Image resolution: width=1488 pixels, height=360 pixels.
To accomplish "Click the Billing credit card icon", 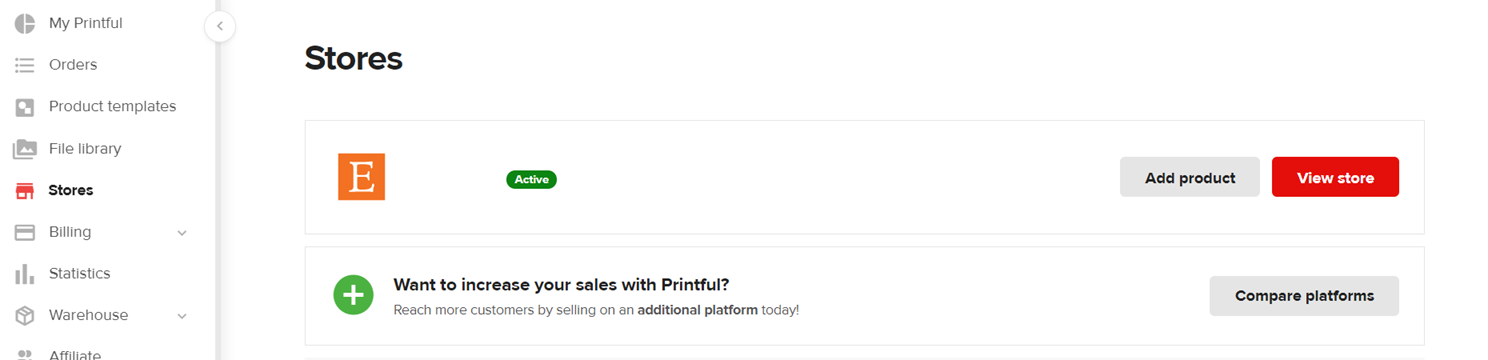I will click(24, 232).
